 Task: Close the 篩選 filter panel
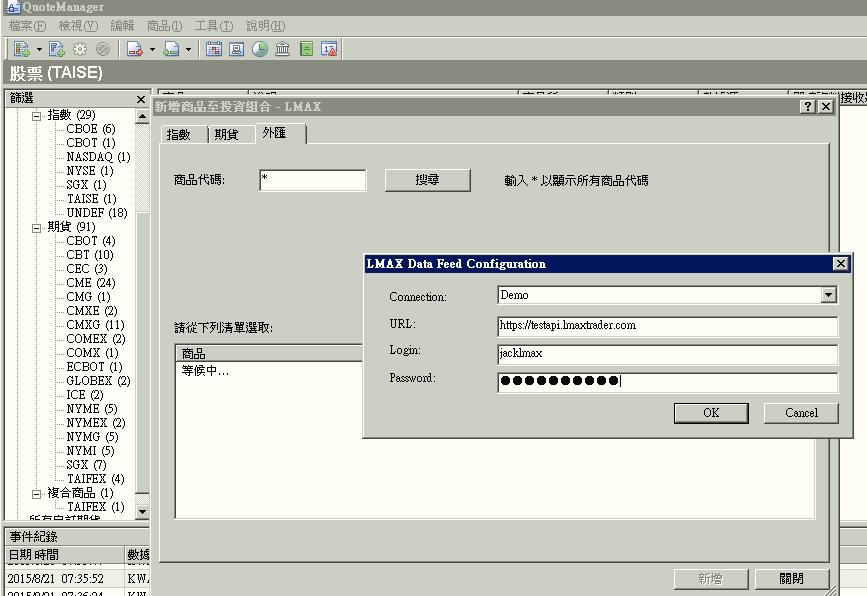pyautogui.click(x=140, y=99)
